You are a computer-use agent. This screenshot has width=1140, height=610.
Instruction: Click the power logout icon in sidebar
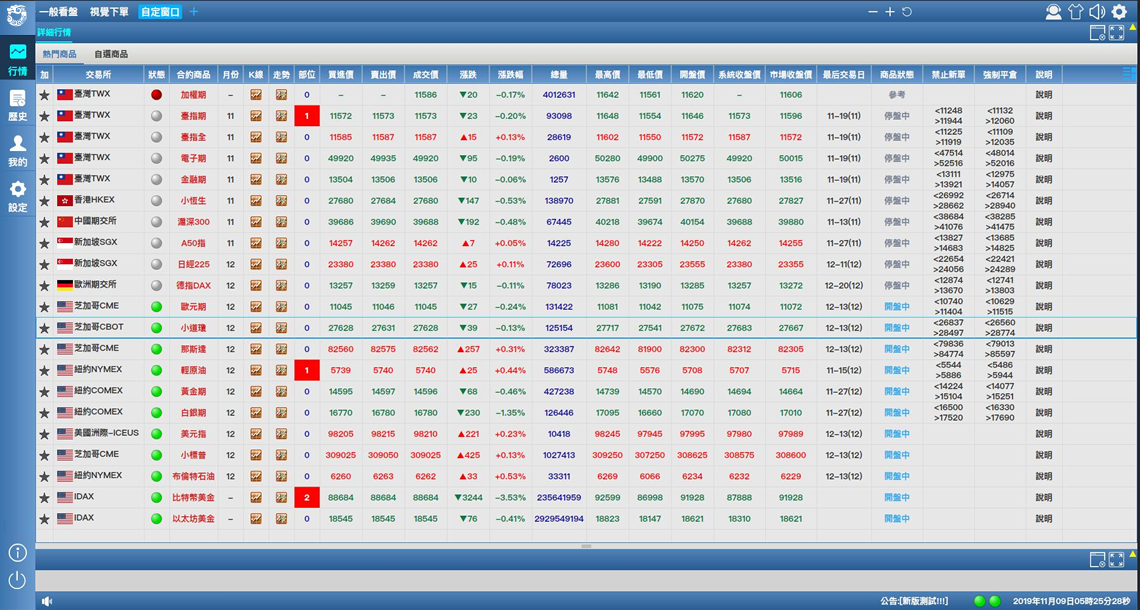17,579
